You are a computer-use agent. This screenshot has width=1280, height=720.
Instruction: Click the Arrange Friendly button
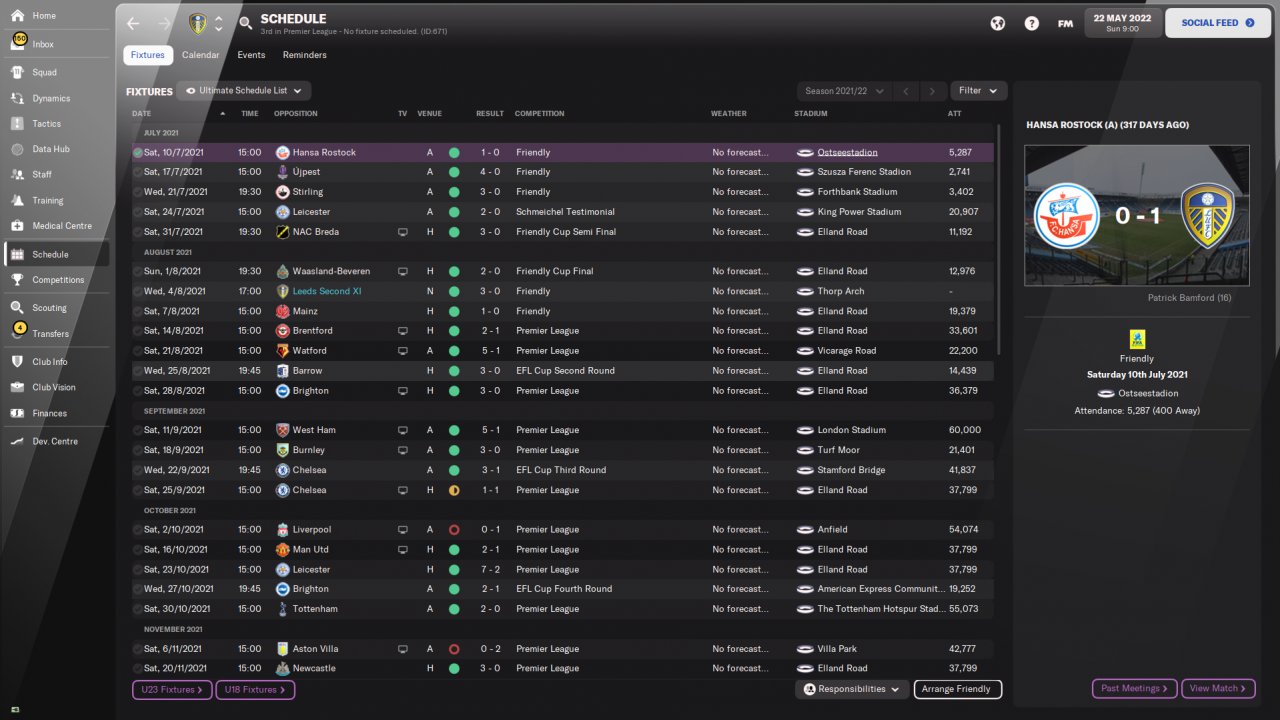(957, 689)
